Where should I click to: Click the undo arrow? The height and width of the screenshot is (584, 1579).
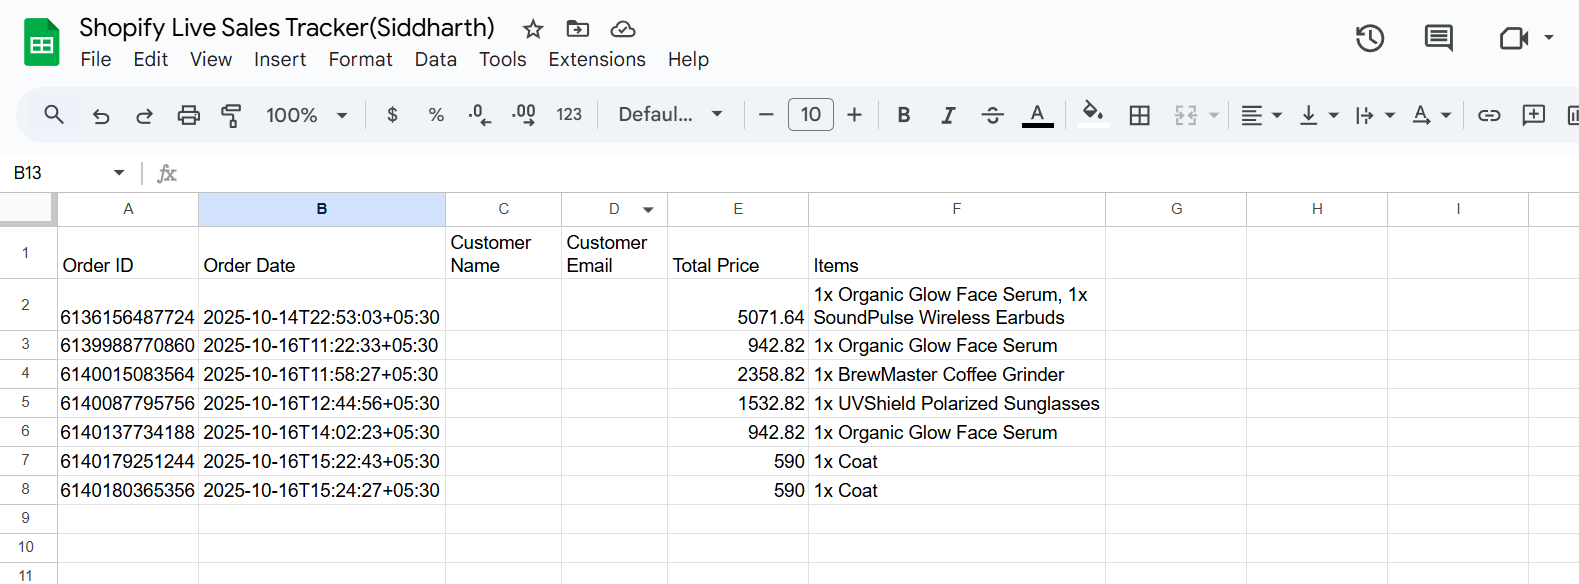coord(101,115)
